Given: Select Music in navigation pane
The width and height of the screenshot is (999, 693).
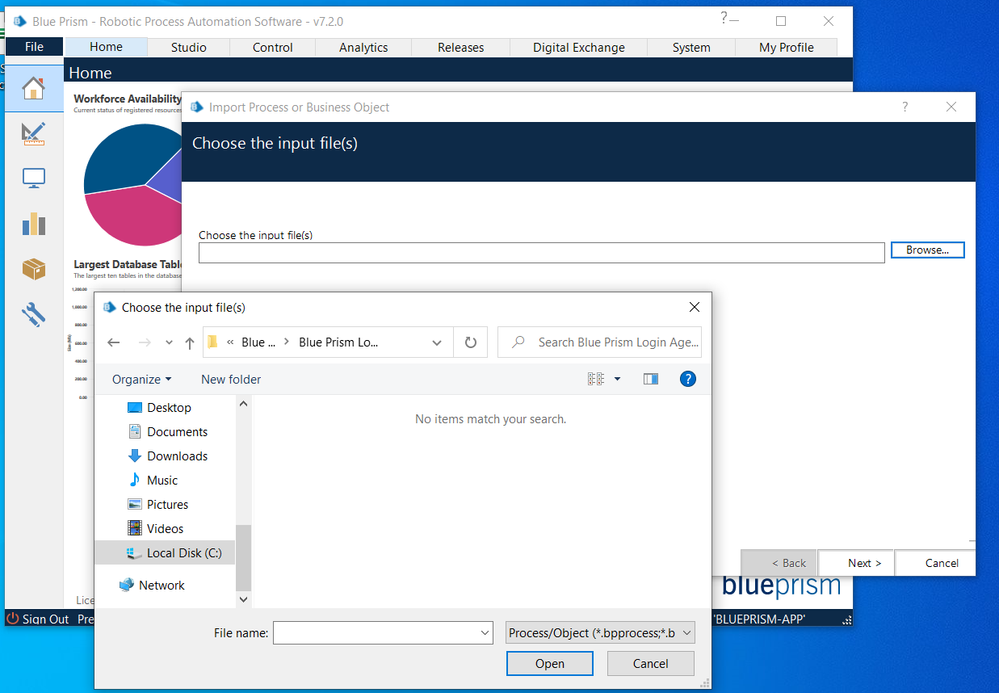Looking at the screenshot, I should [162, 480].
